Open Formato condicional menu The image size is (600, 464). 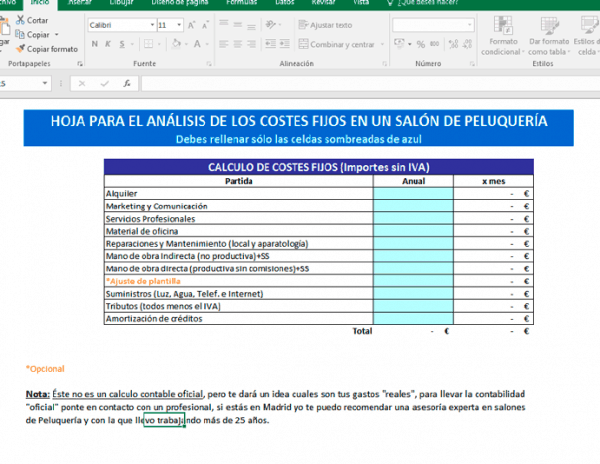pyautogui.click(x=503, y=36)
